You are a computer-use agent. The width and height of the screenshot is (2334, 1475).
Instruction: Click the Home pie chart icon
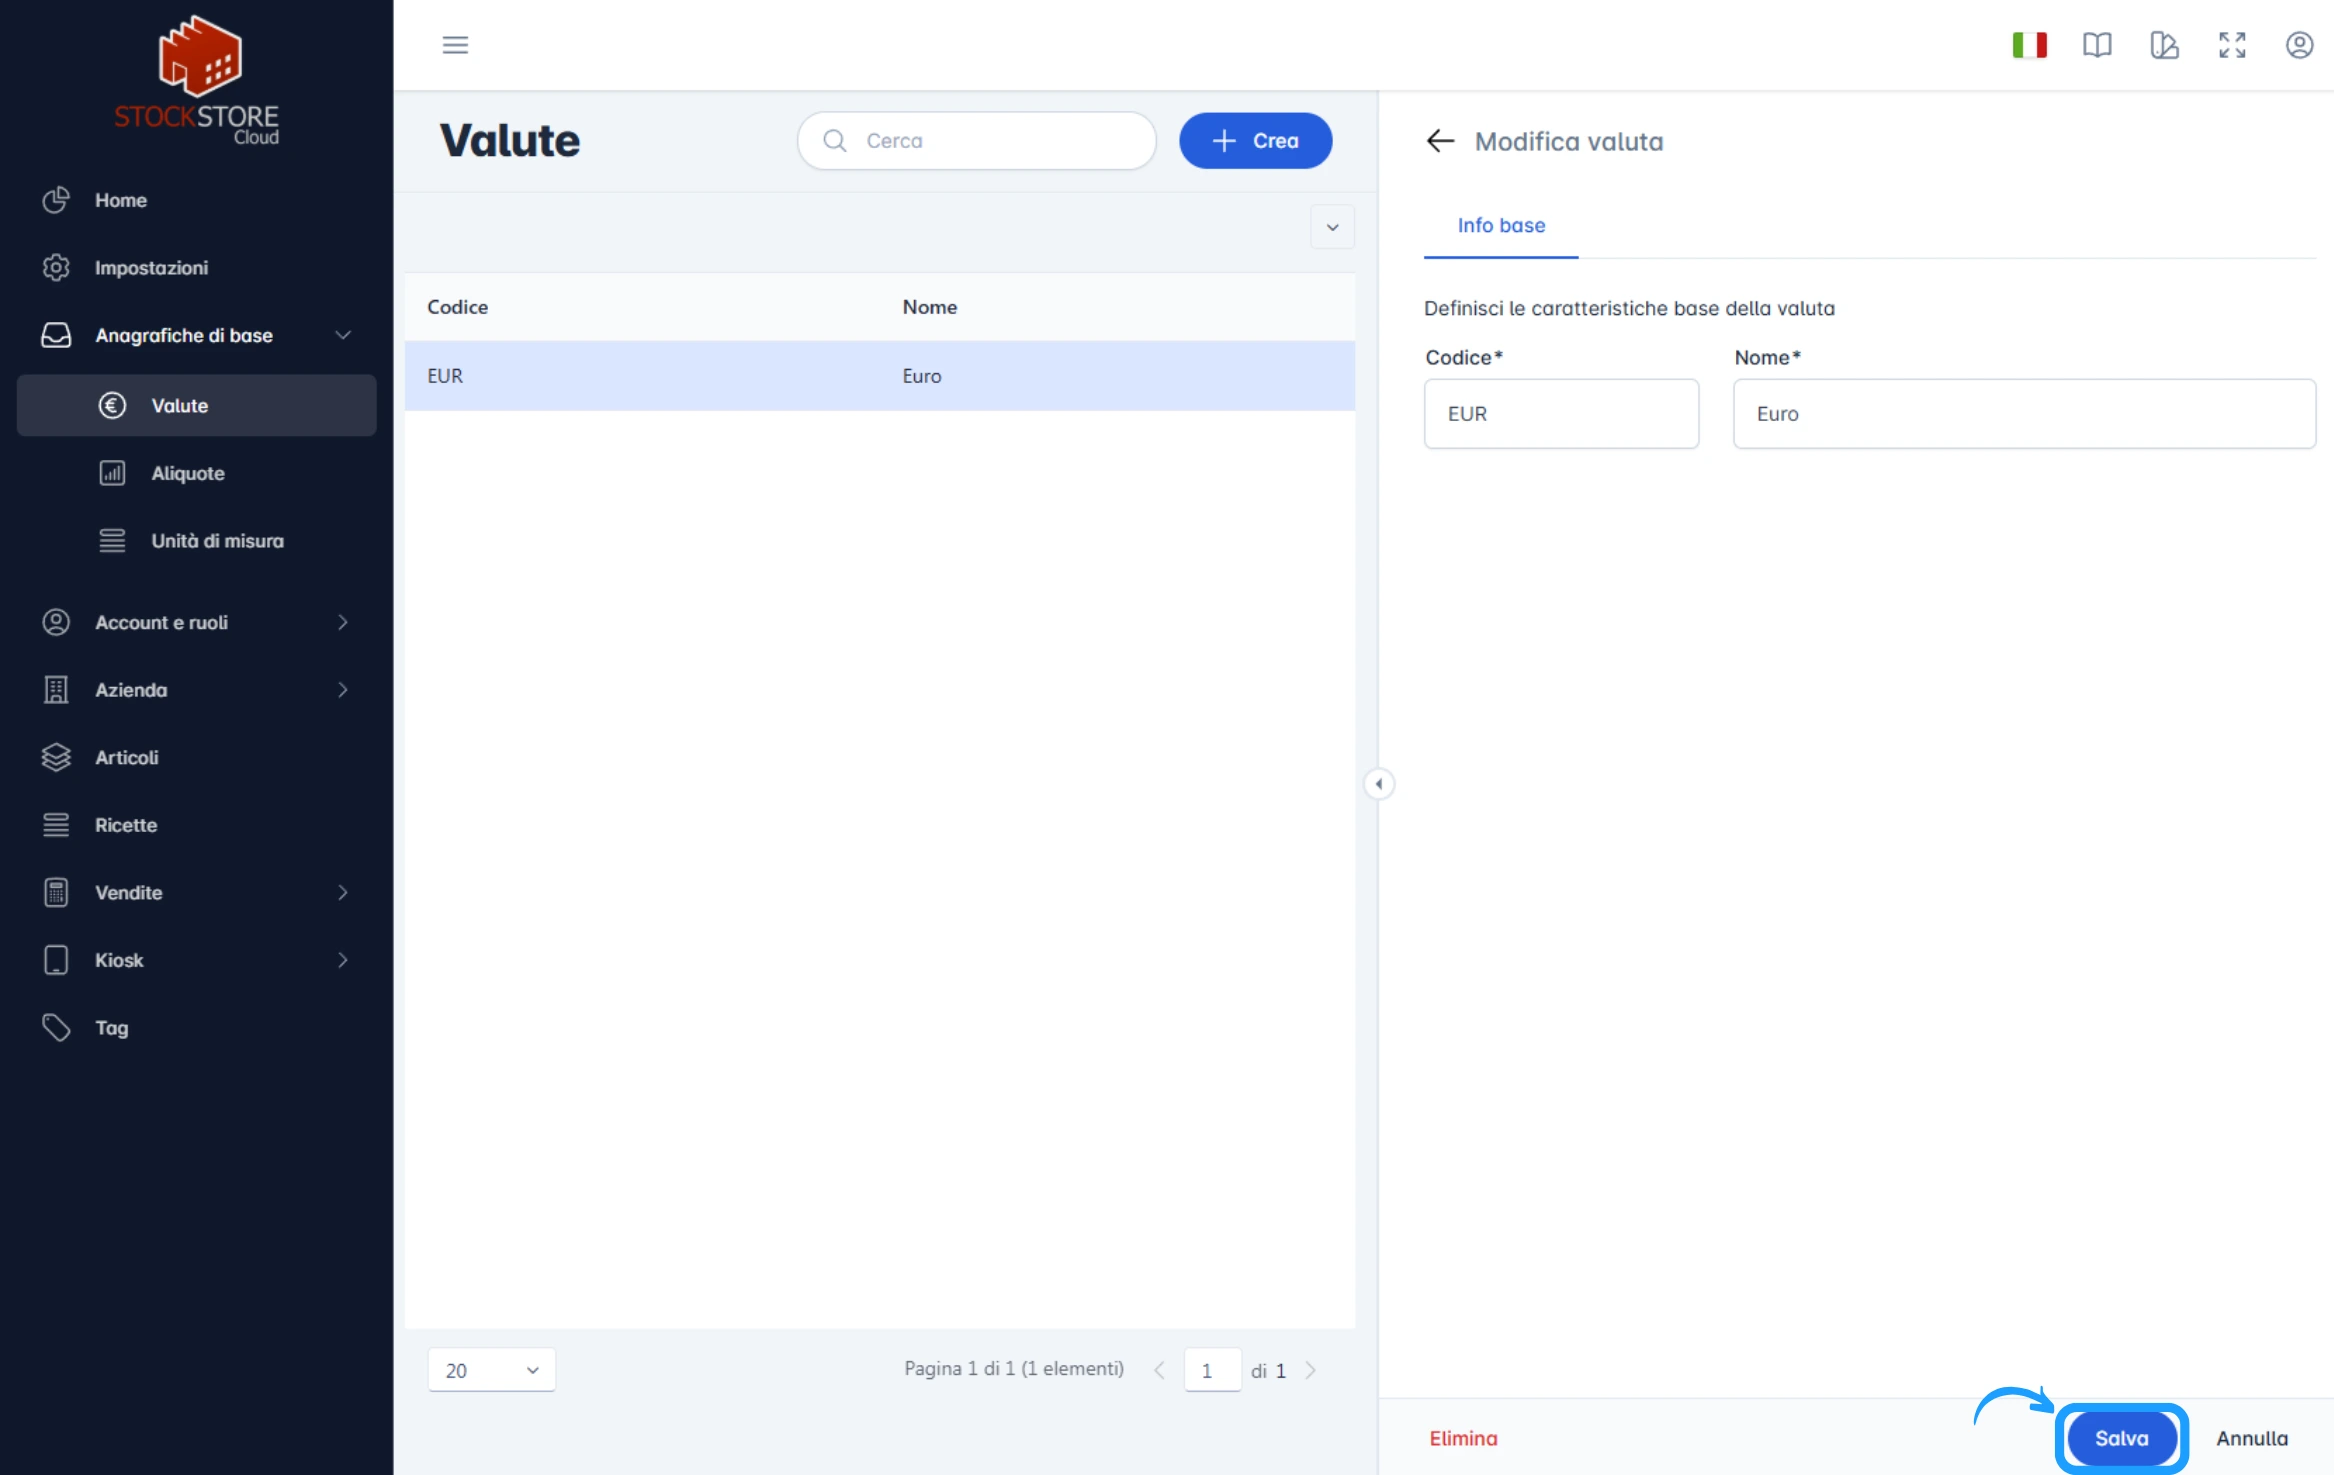coord(56,200)
